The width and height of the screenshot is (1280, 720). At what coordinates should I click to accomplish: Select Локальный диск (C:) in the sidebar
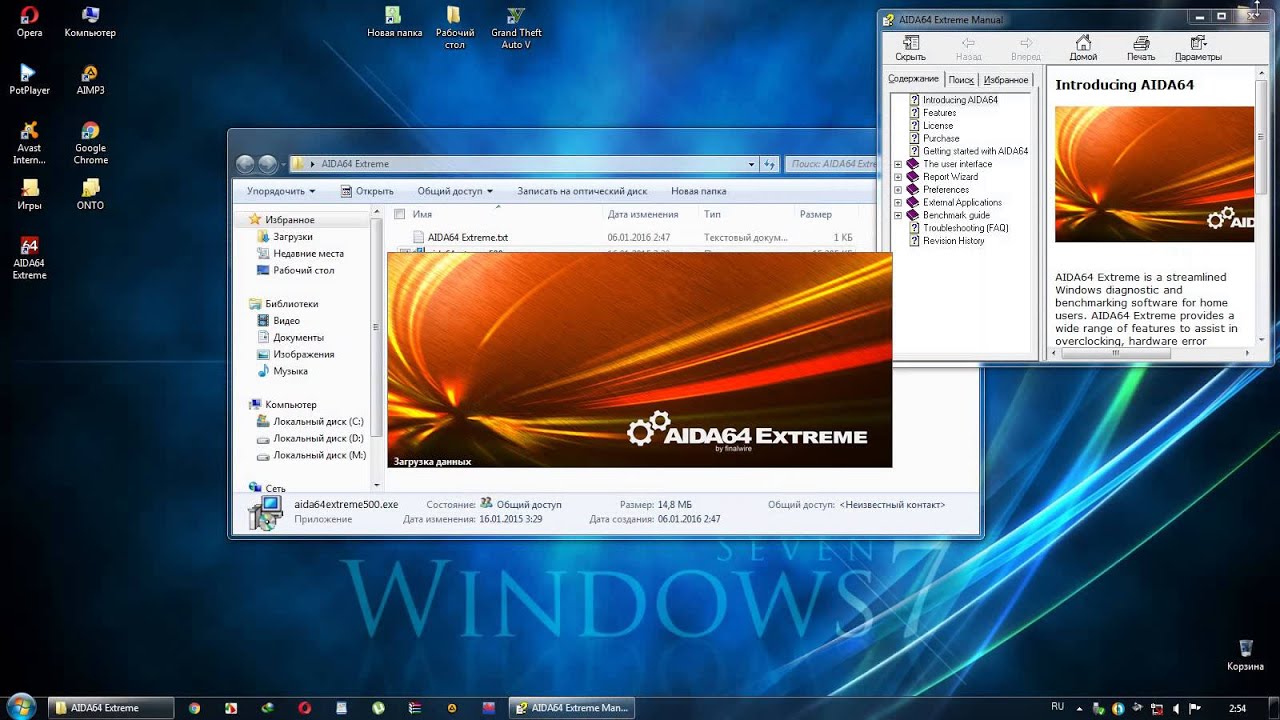pos(318,422)
